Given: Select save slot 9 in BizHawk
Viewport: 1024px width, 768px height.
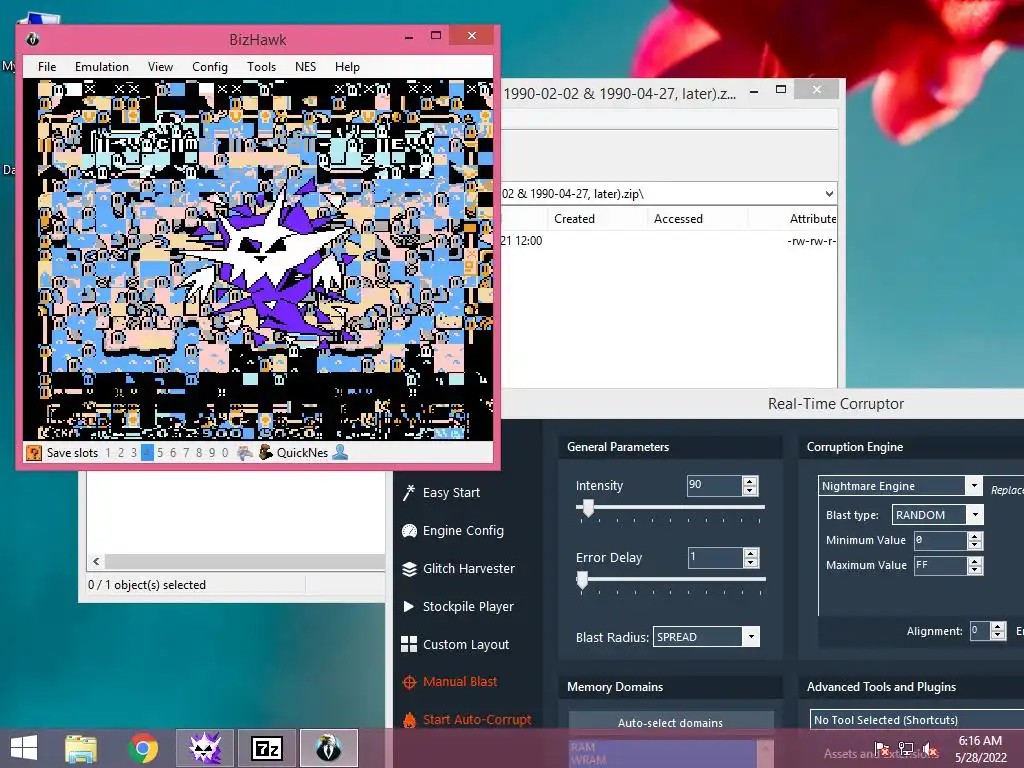Looking at the screenshot, I should pos(212,453).
